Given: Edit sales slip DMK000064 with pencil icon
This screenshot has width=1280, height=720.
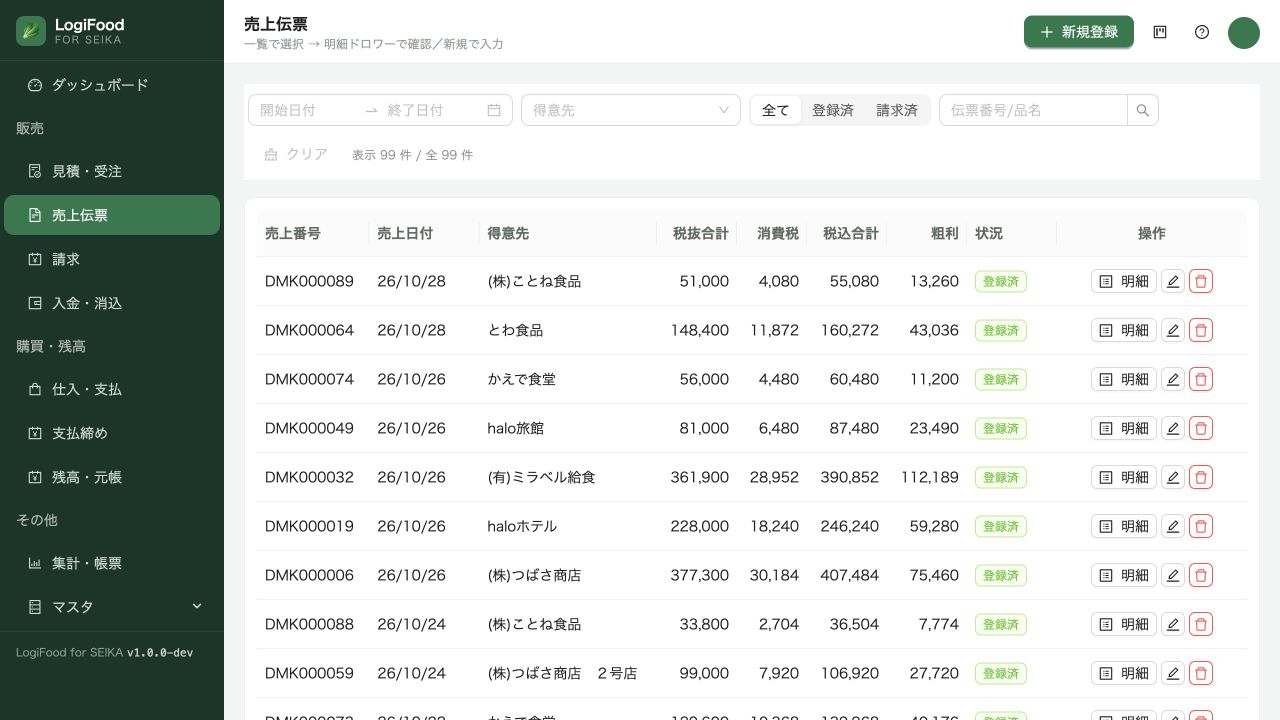Looking at the screenshot, I should (x=1173, y=331).
